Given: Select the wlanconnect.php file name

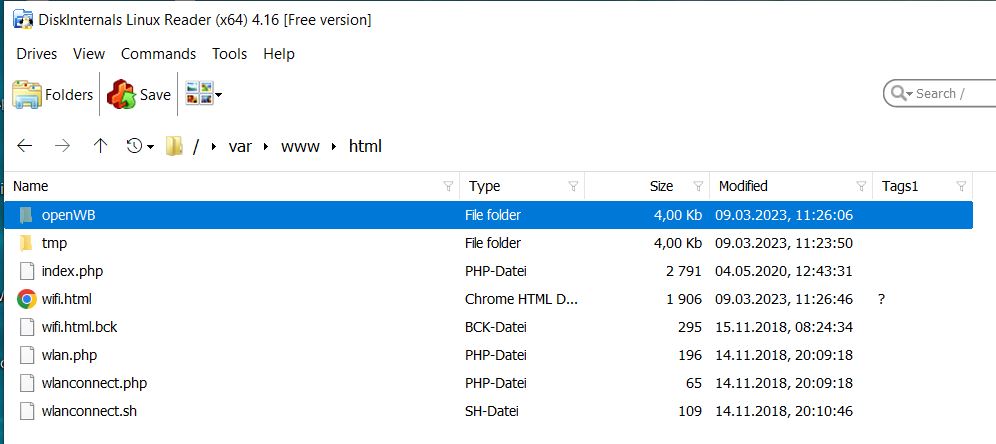Looking at the screenshot, I should [x=94, y=383].
